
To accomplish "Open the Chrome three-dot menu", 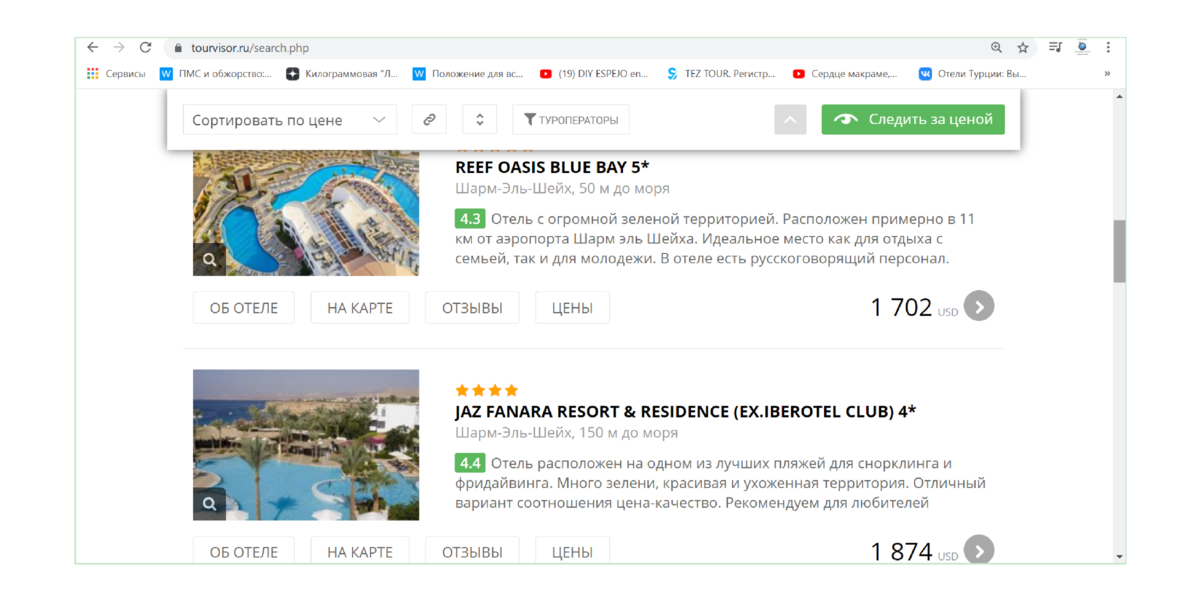I will coord(1108,47).
